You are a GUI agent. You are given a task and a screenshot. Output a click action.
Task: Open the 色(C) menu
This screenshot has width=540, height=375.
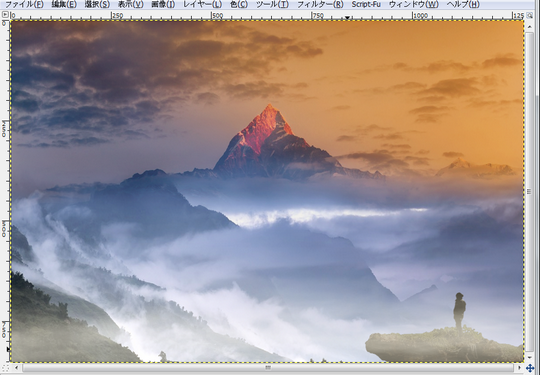pyautogui.click(x=239, y=4)
